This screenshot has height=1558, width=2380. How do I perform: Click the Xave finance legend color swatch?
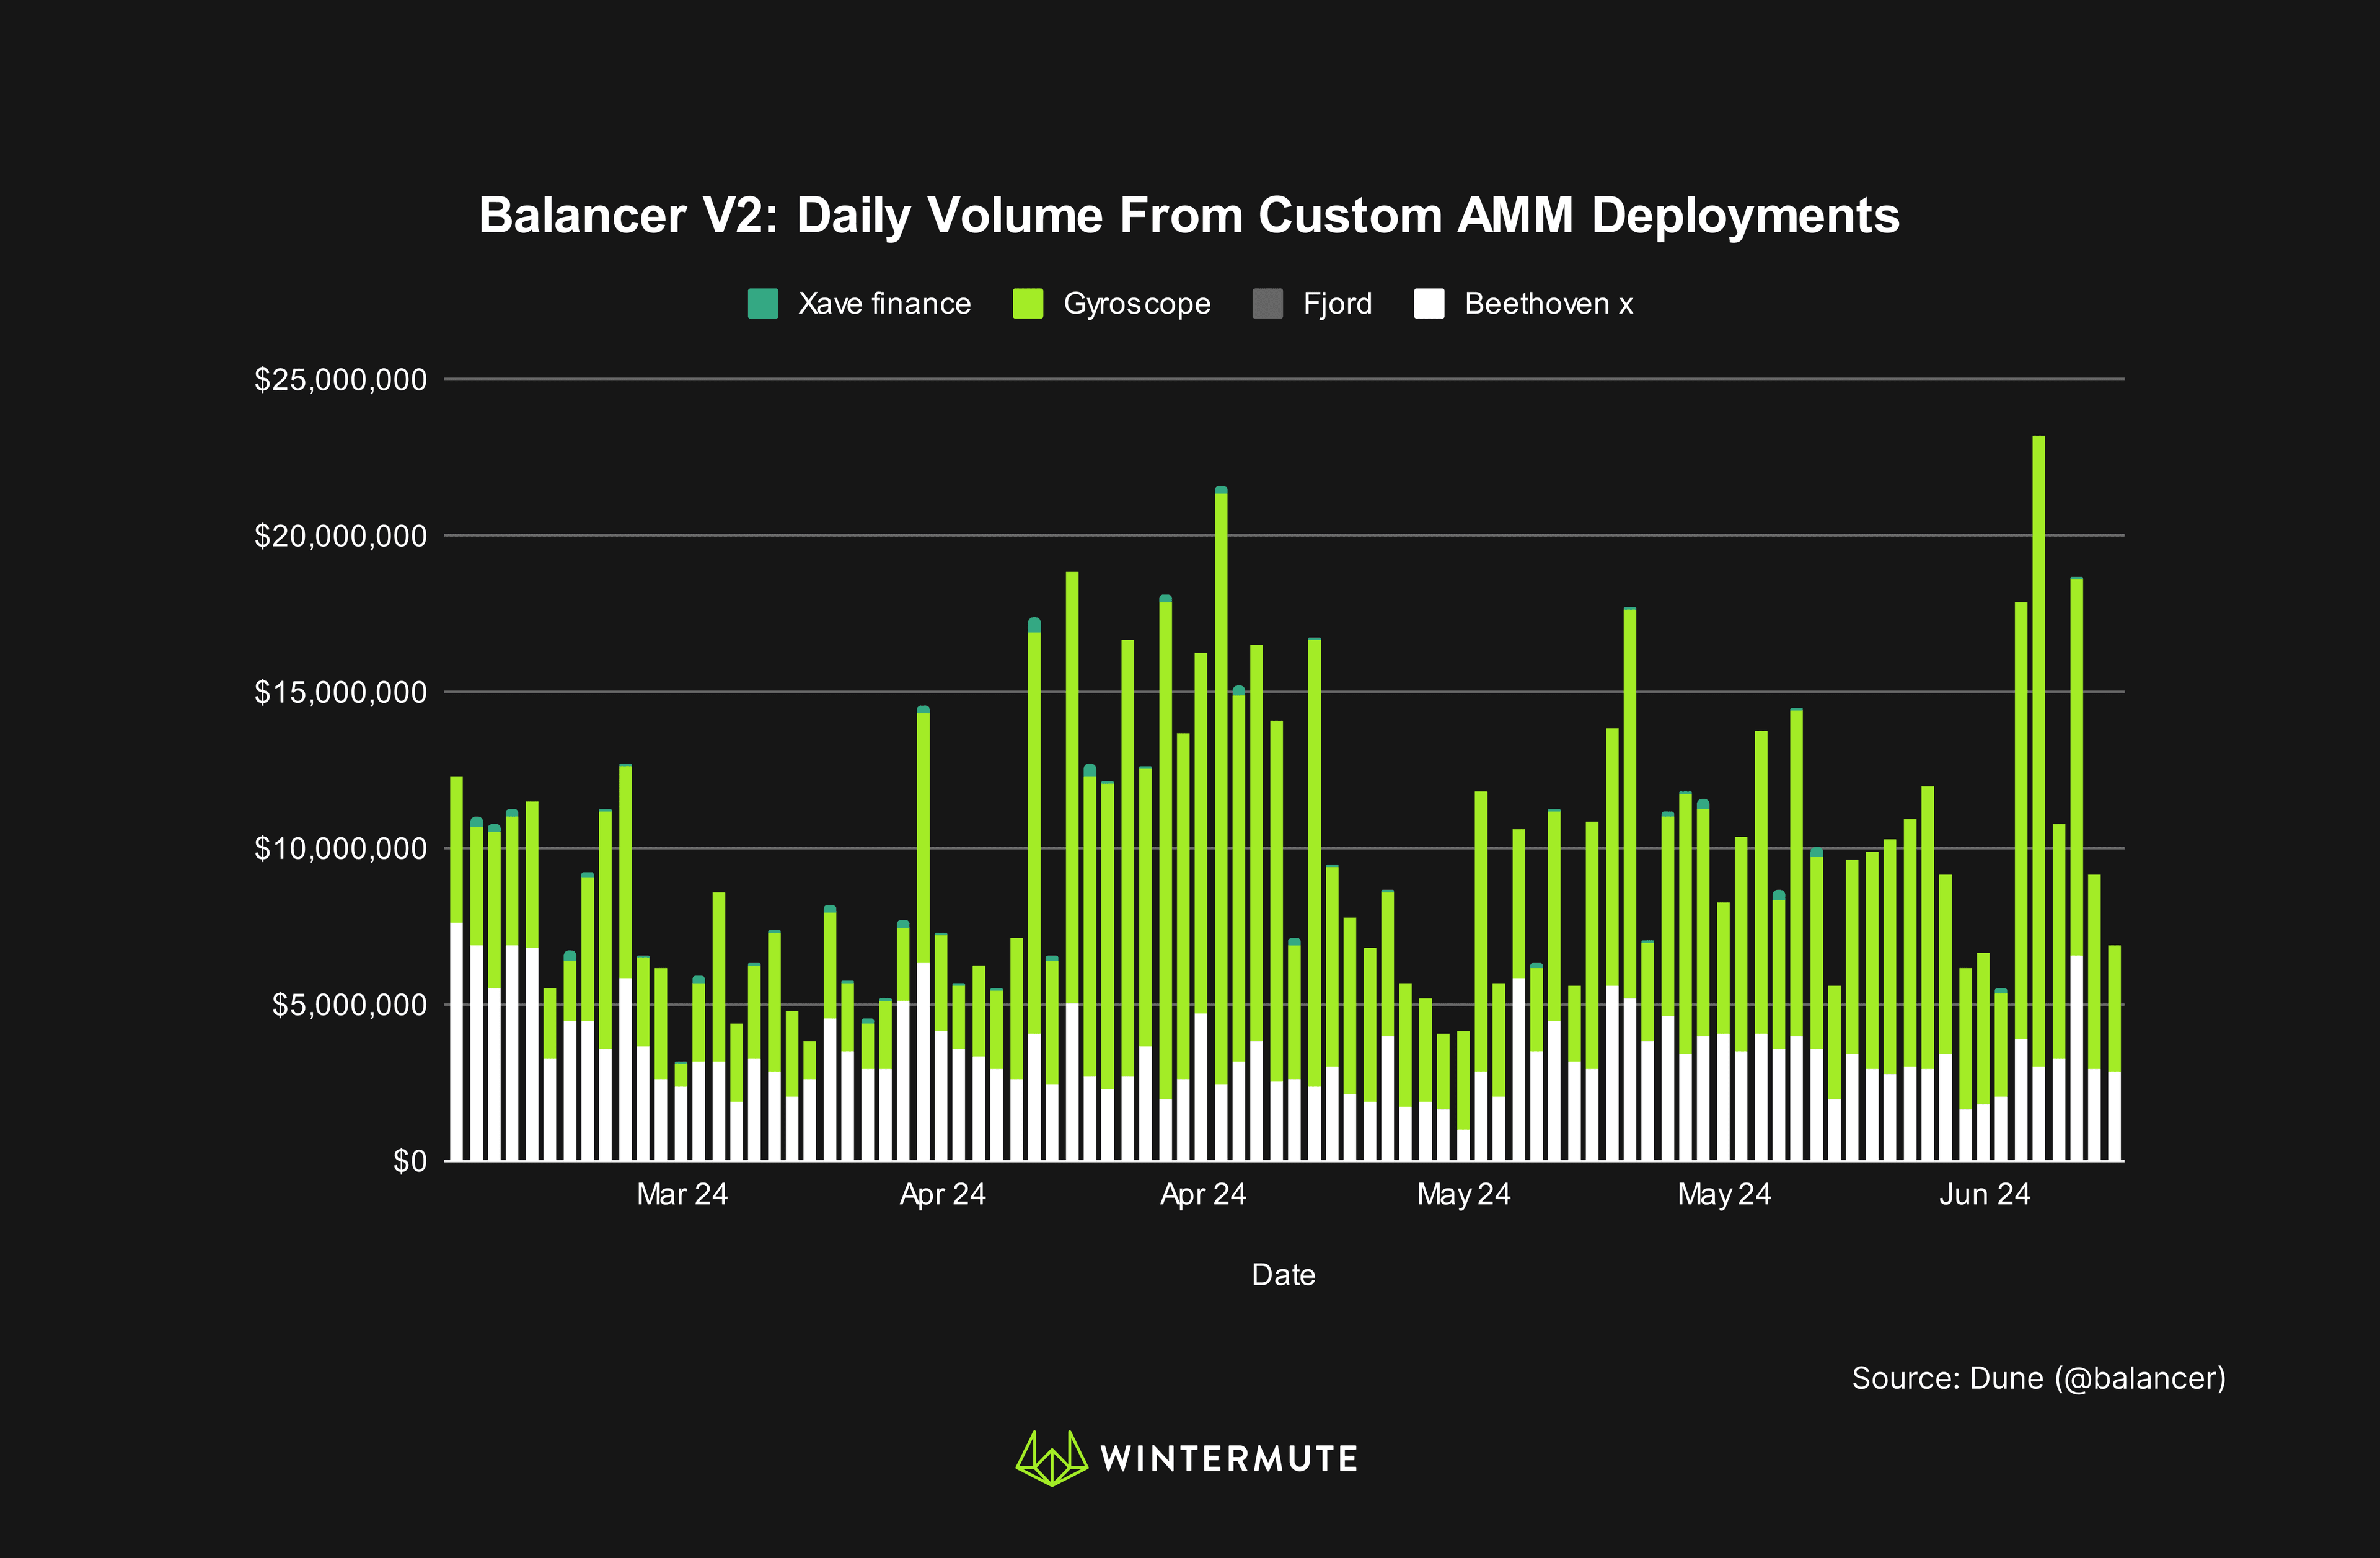[763, 304]
